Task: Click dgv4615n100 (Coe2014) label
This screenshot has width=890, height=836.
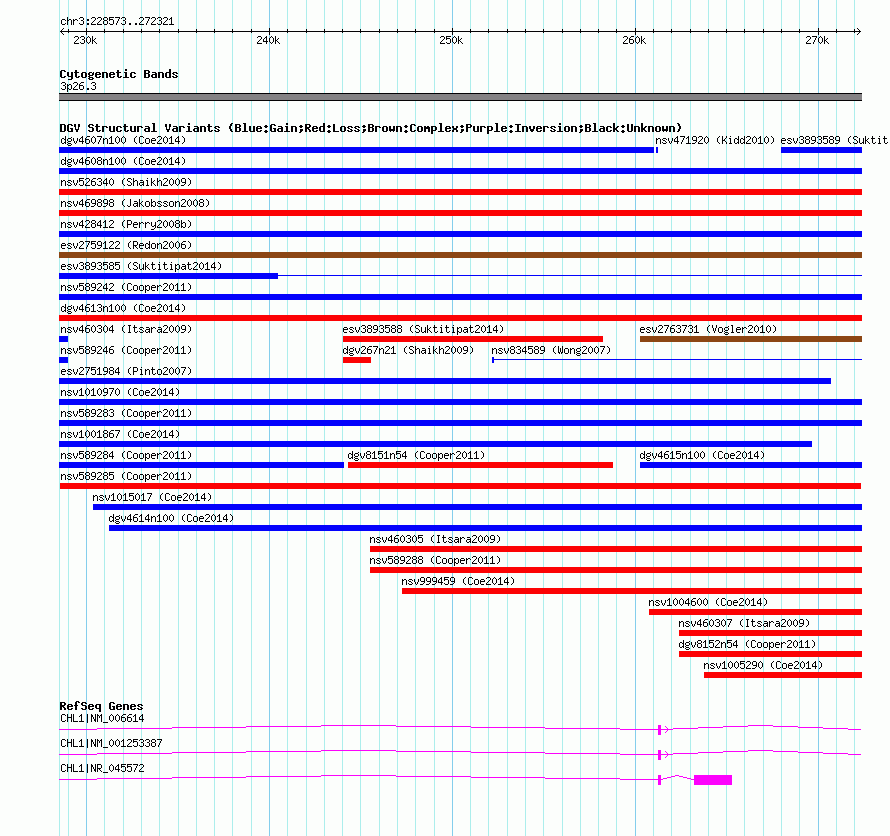Action: (x=702, y=455)
